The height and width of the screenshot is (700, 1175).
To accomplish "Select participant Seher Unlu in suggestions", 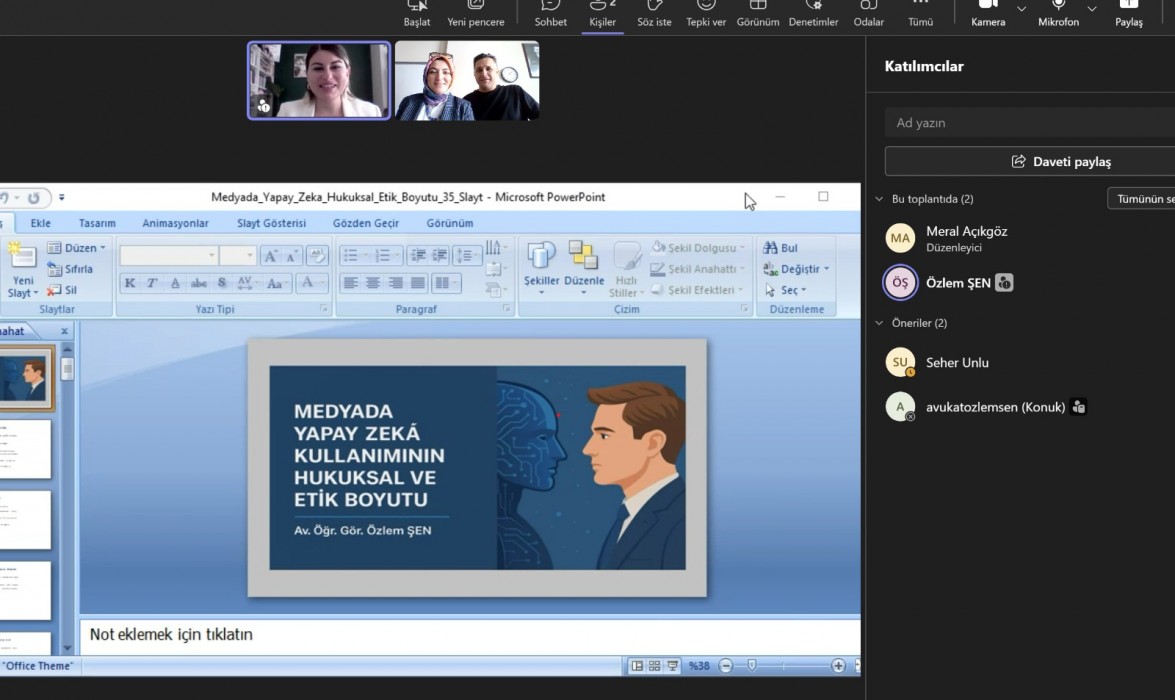I will pos(957,362).
